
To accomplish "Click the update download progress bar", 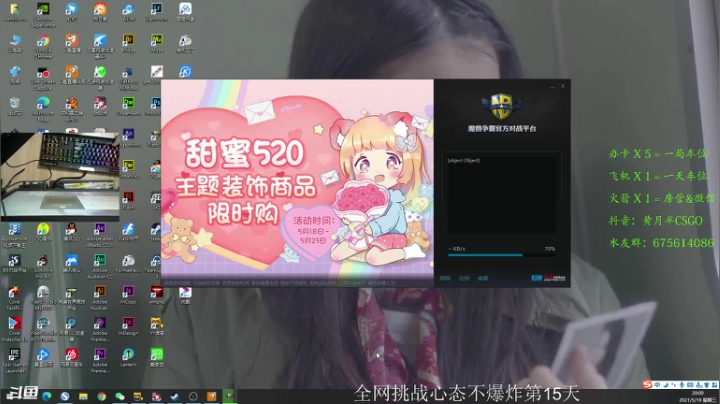I will click(501, 255).
